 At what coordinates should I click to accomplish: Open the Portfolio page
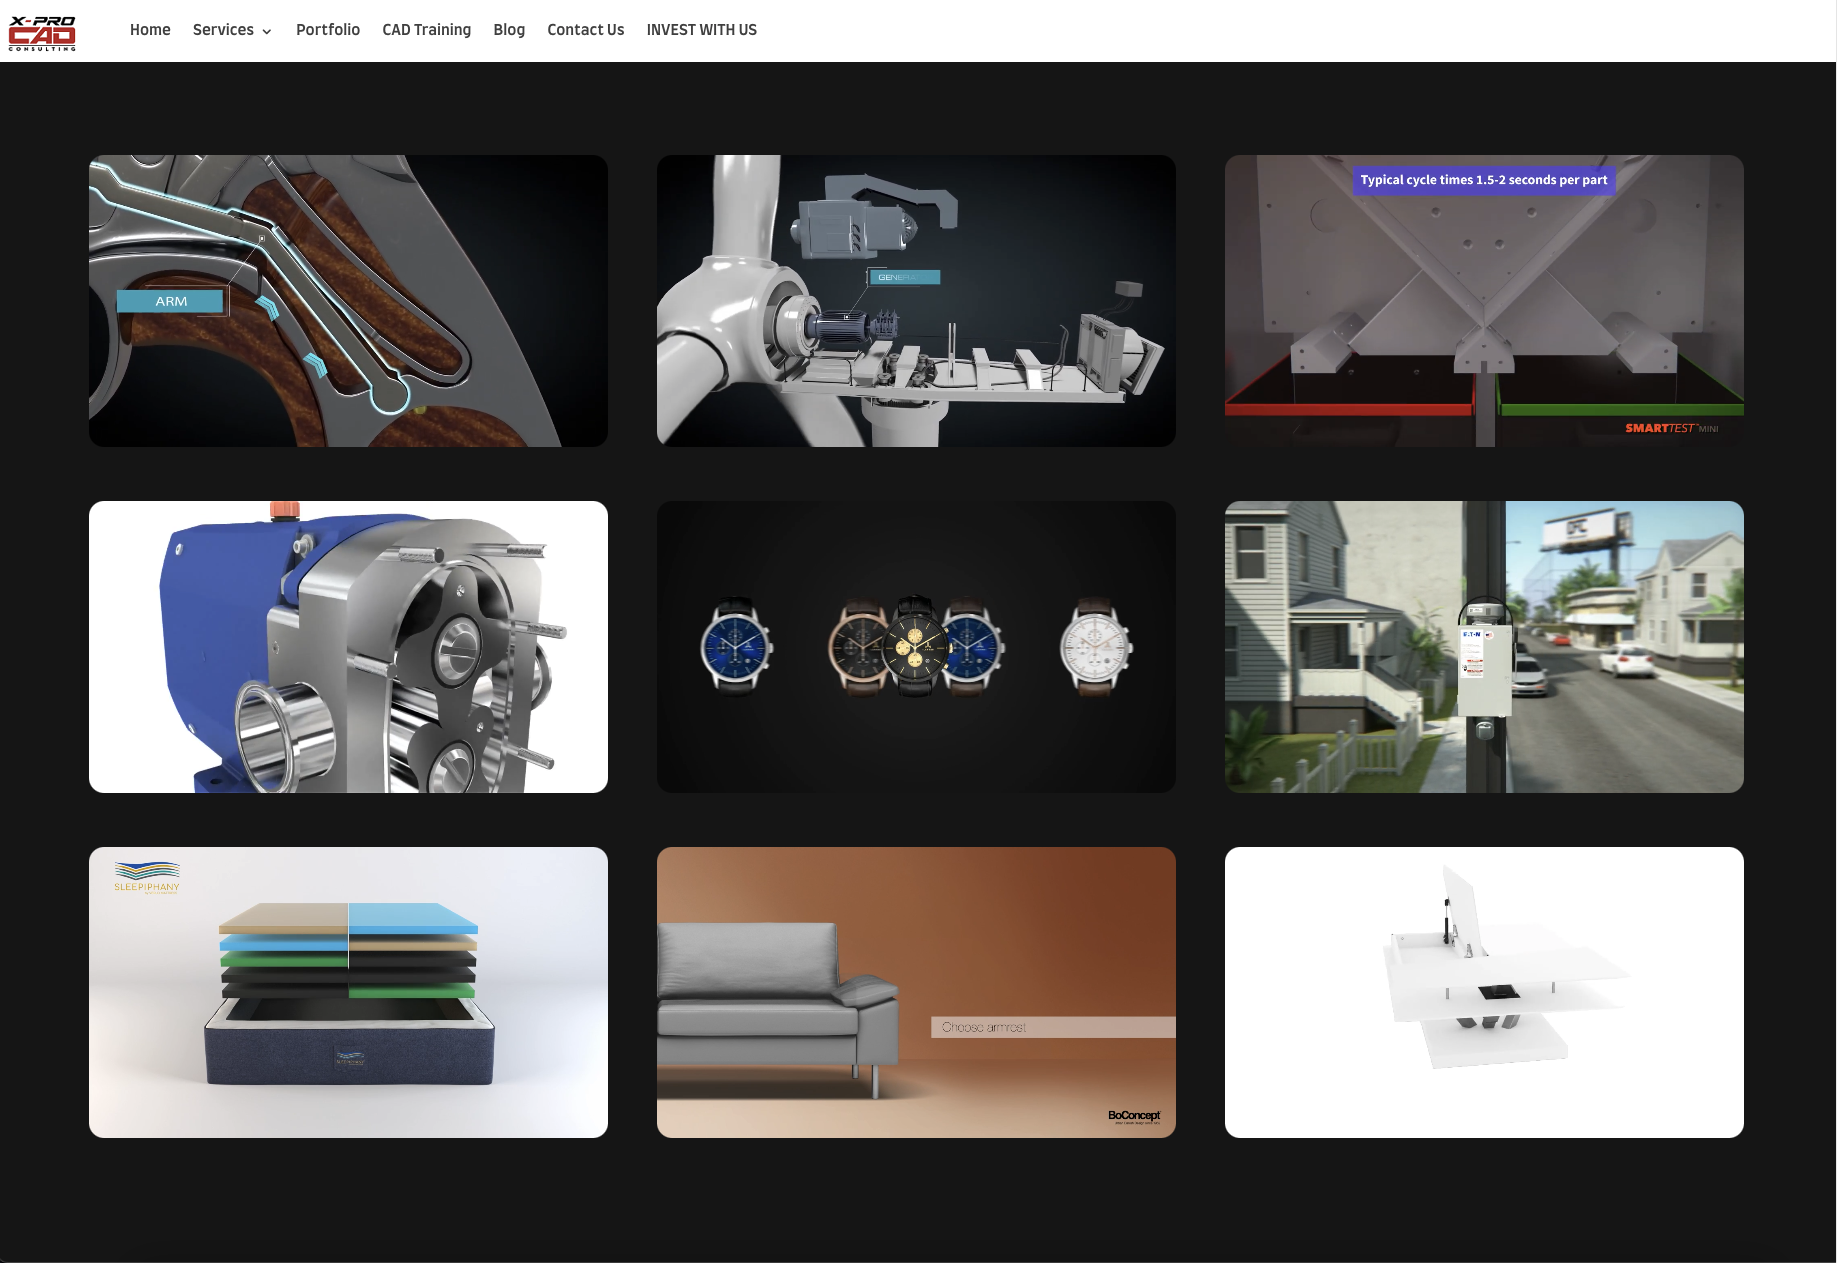[x=328, y=30]
